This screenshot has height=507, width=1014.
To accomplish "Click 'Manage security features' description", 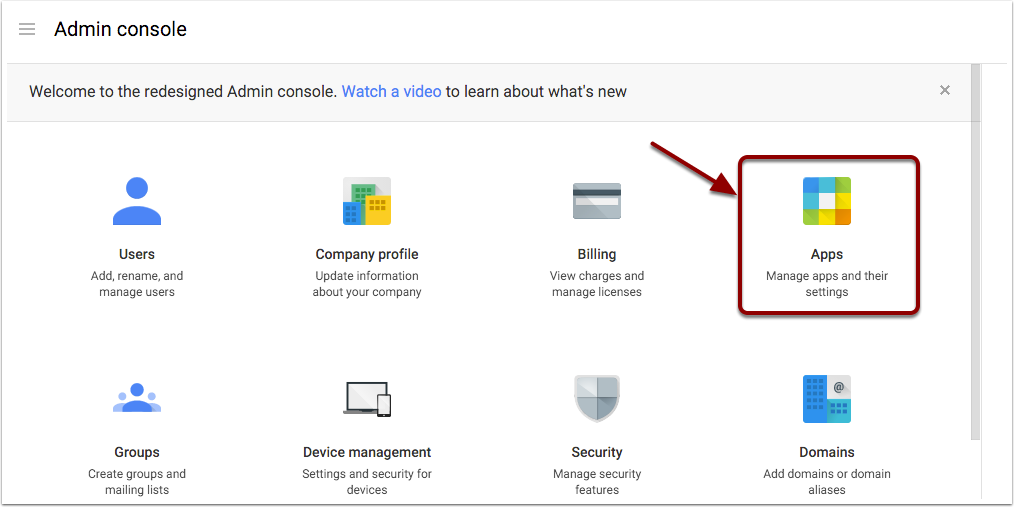I will point(597,482).
